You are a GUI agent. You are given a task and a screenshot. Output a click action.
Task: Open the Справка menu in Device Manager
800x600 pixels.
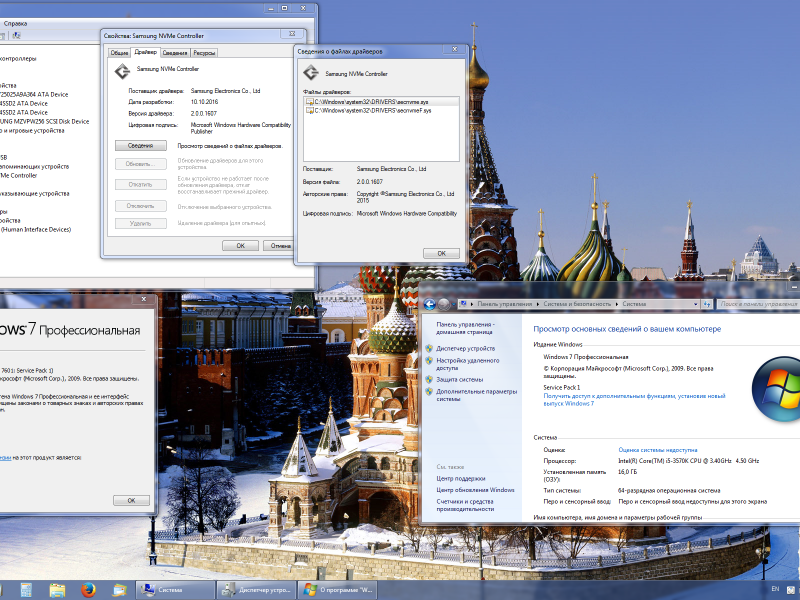click(15, 23)
